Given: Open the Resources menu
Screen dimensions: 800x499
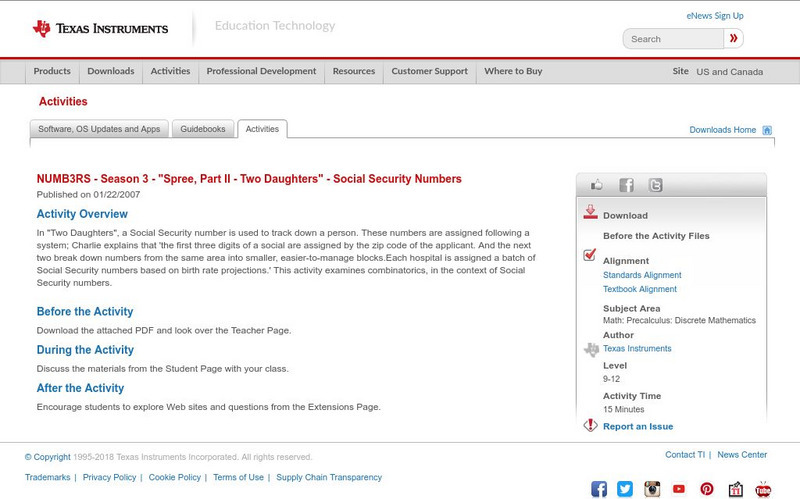Looking at the screenshot, I should tap(354, 71).
